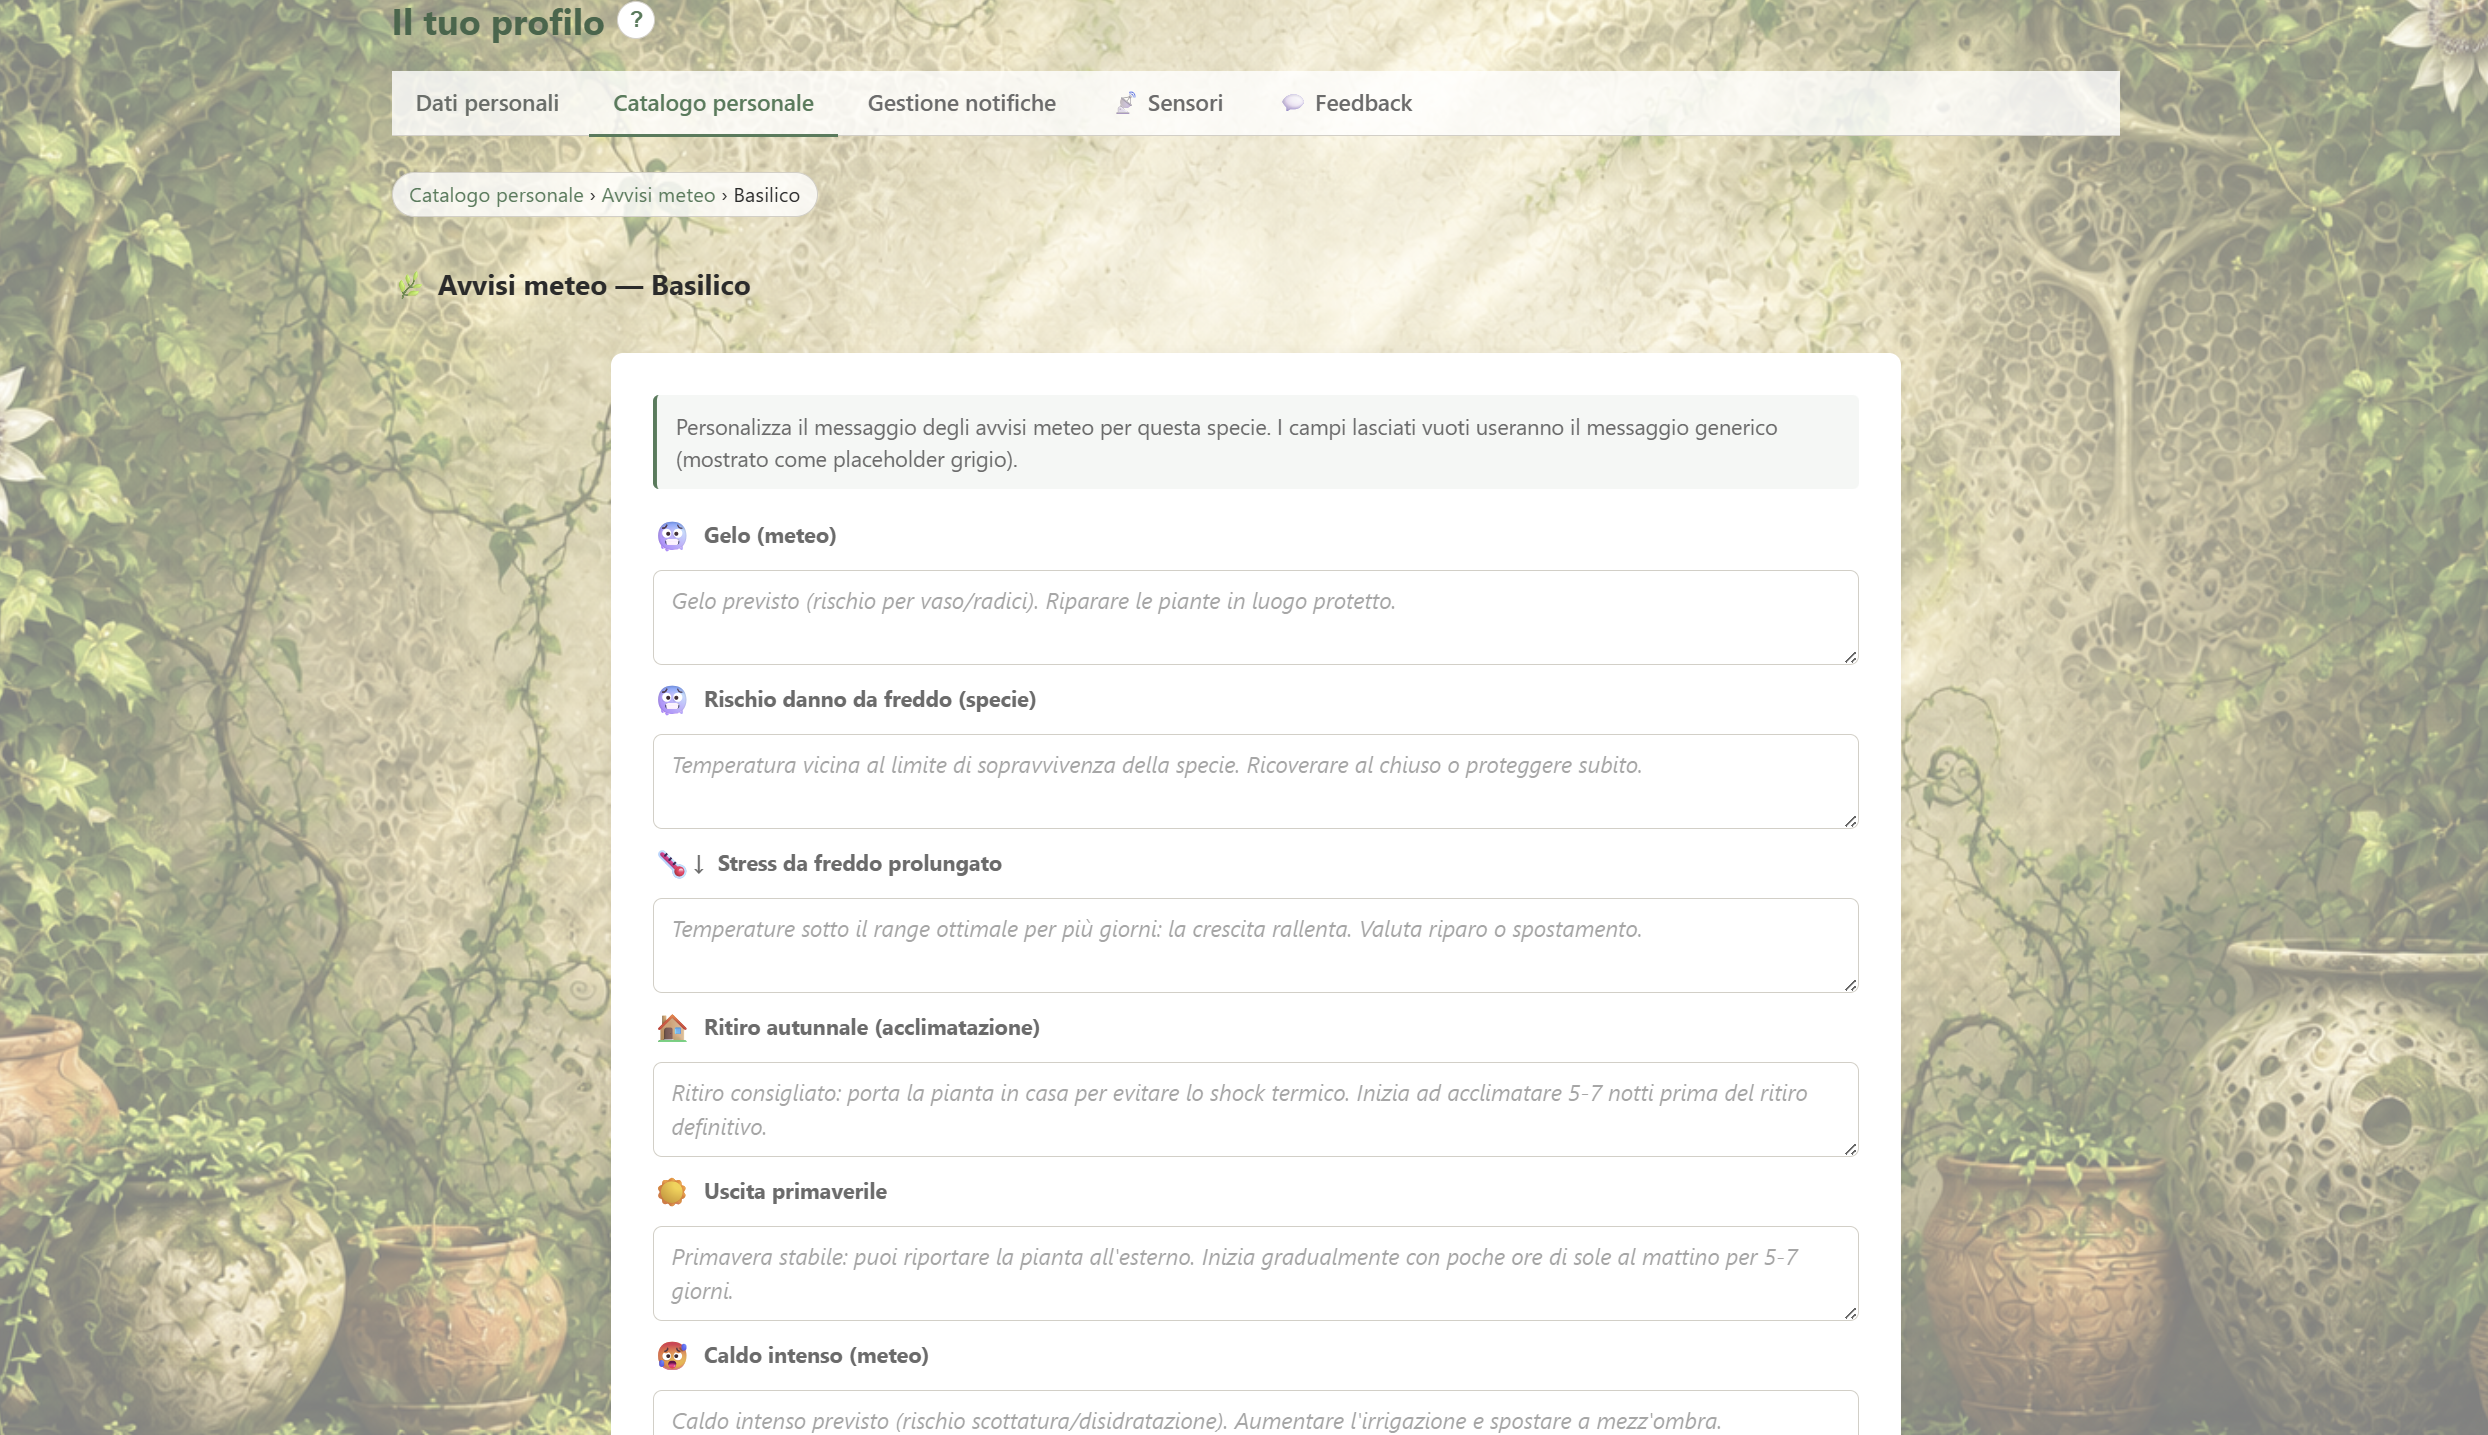2488x1435 pixels.
Task: Click the thermometer icon beside Stress da freddo
Action: (672, 864)
